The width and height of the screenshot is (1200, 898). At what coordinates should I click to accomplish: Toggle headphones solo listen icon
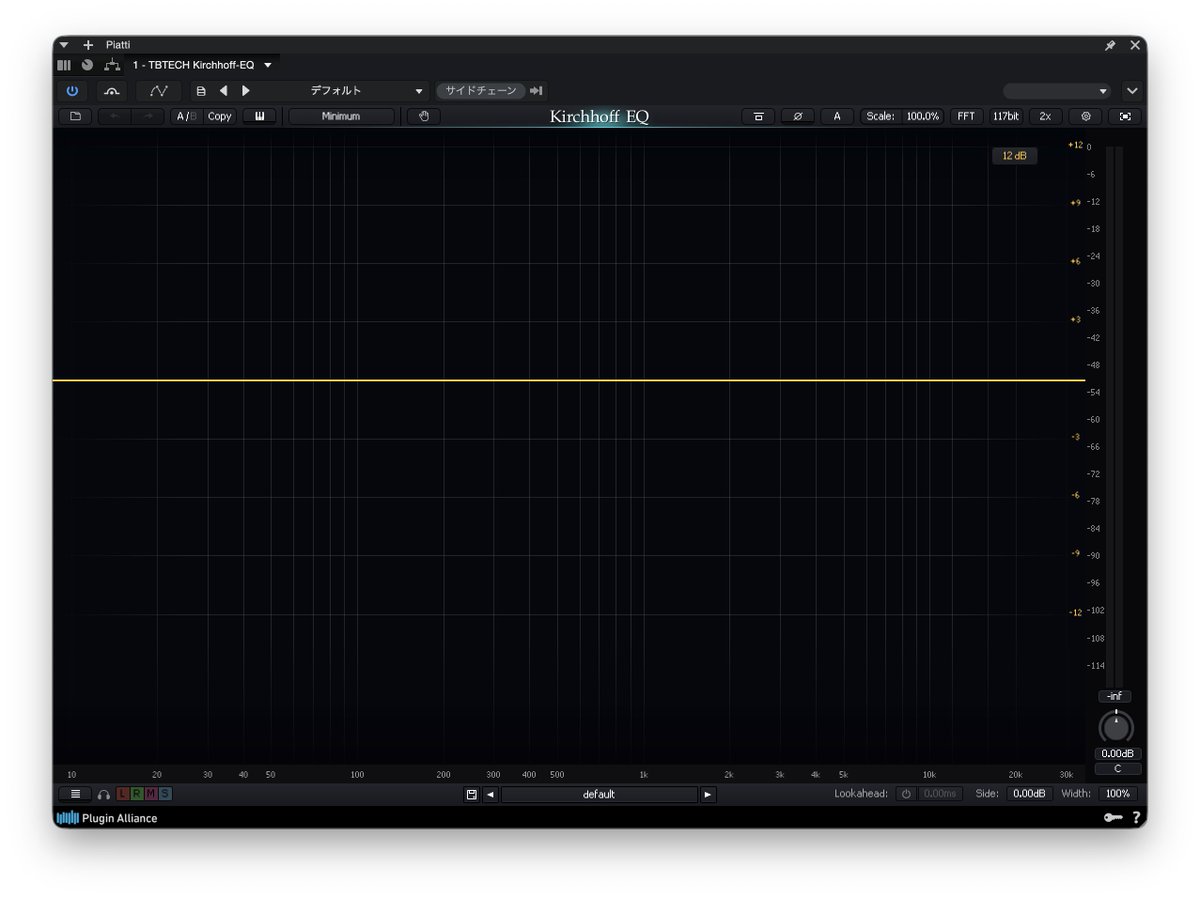pos(104,794)
